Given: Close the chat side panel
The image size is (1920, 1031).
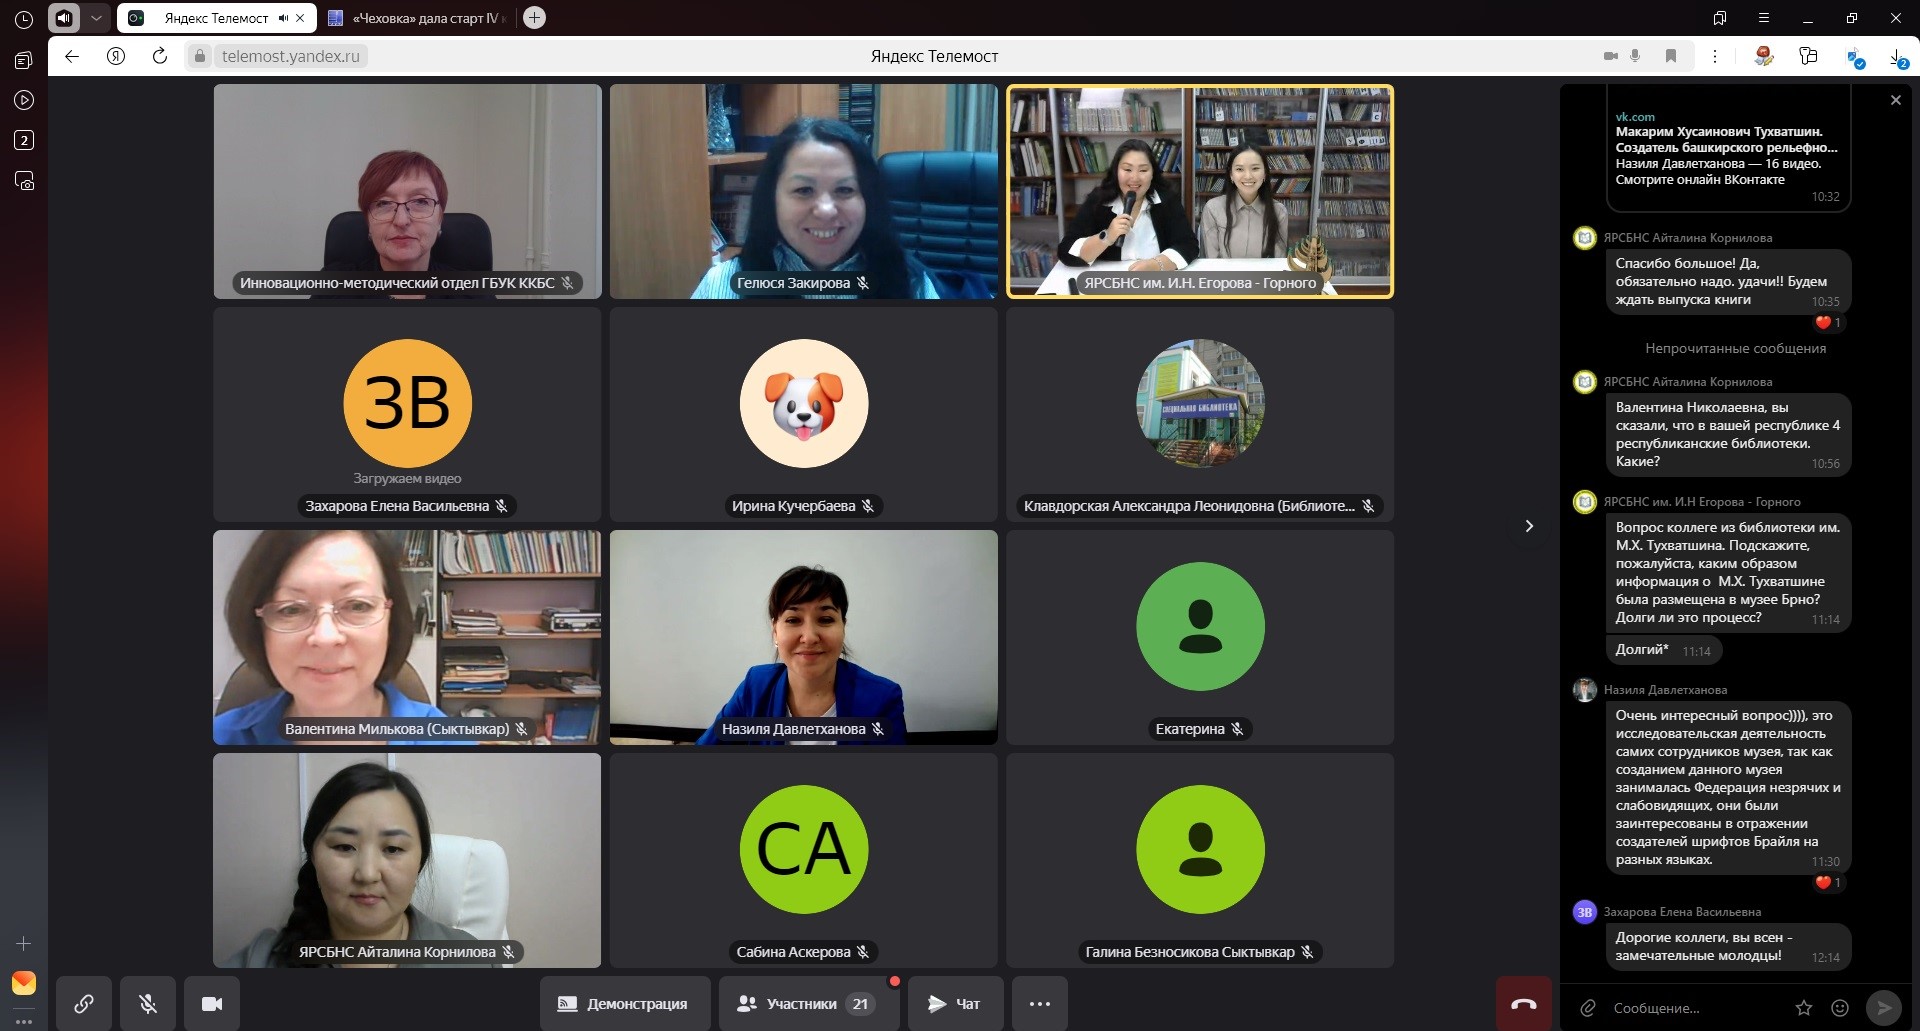Looking at the screenshot, I should coord(1895,100).
